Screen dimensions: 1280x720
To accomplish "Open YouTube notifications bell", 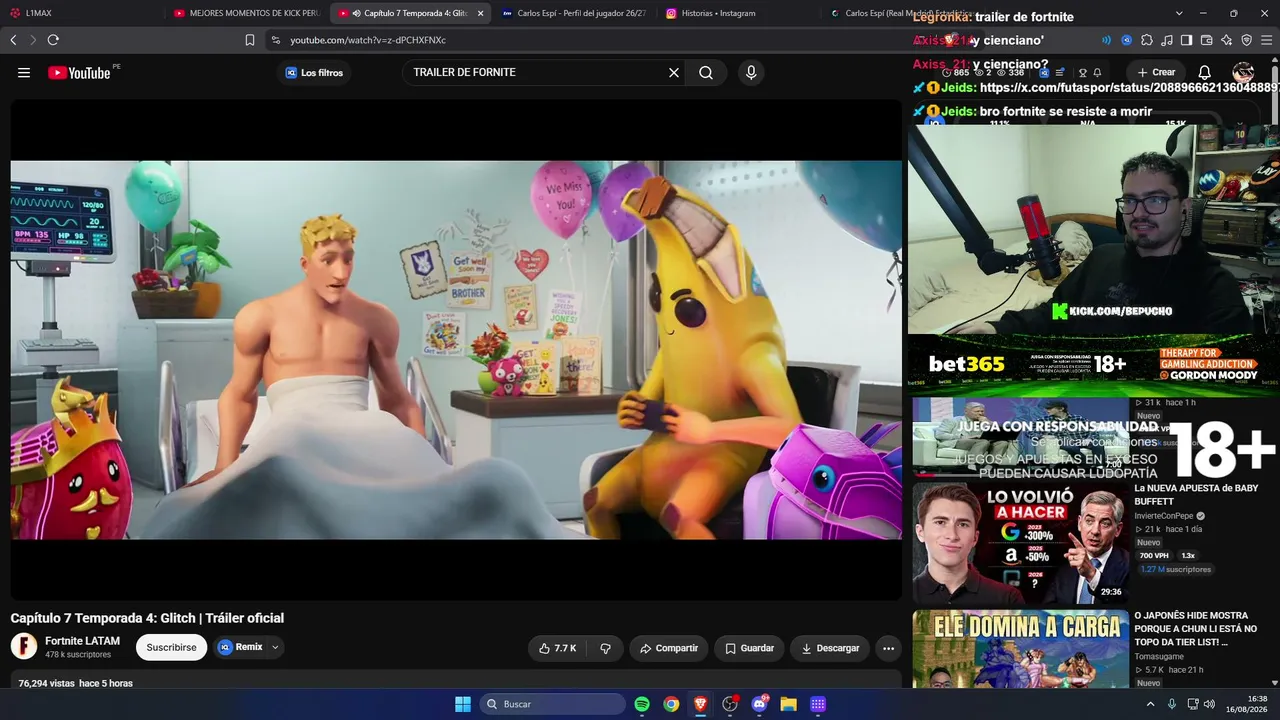I will (x=1205, y=72).
